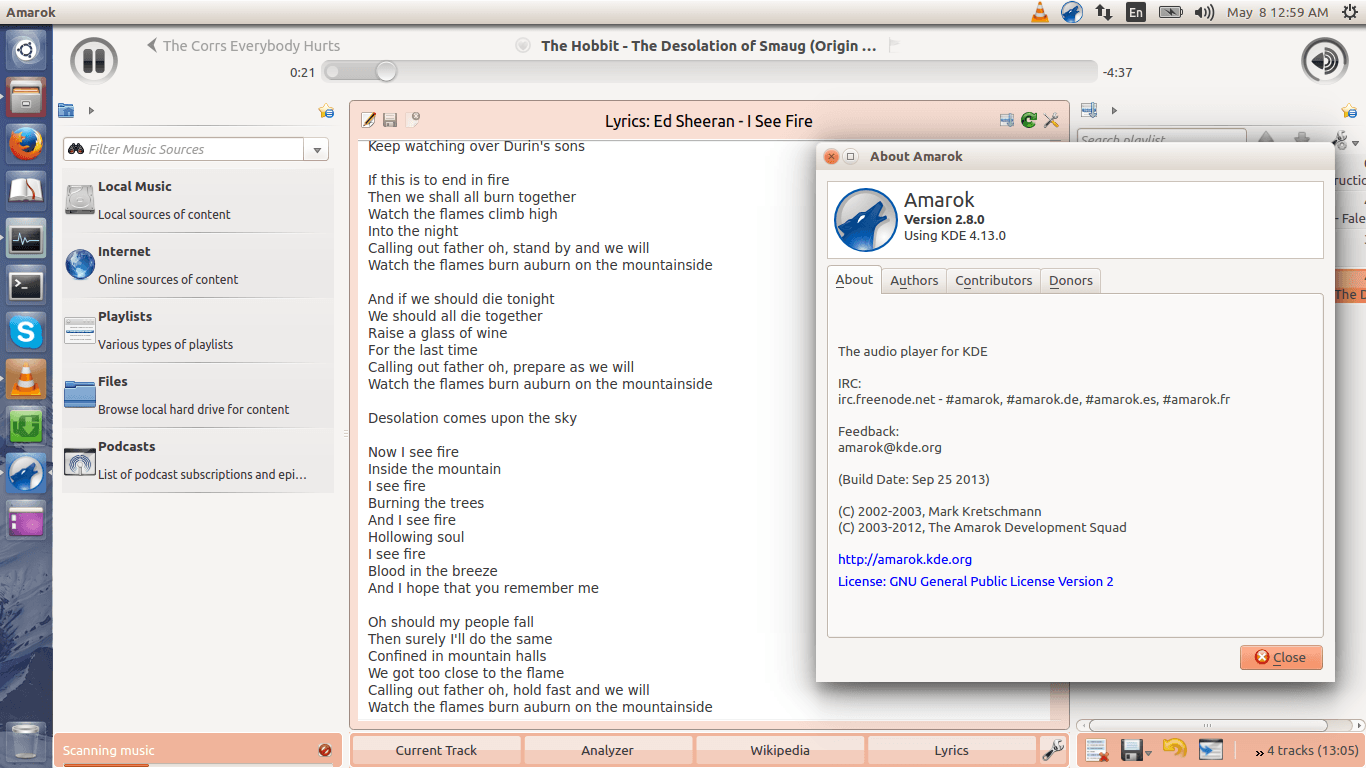Toggle lyrics auto-scroll icon
1366x768 pixels.
point(1007,120)
